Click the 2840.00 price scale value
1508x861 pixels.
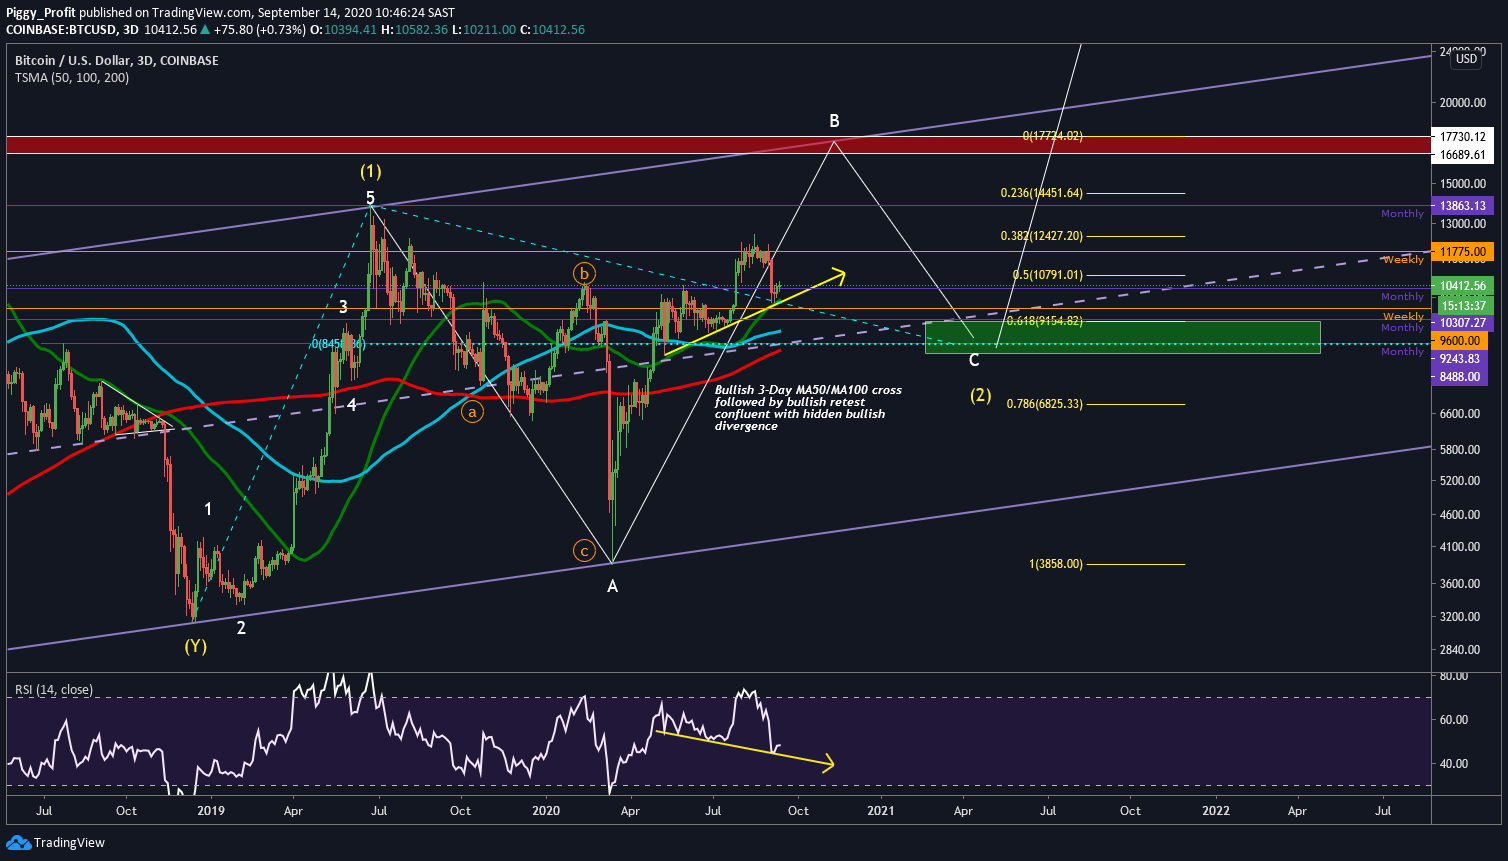[x=1462, y=650]
